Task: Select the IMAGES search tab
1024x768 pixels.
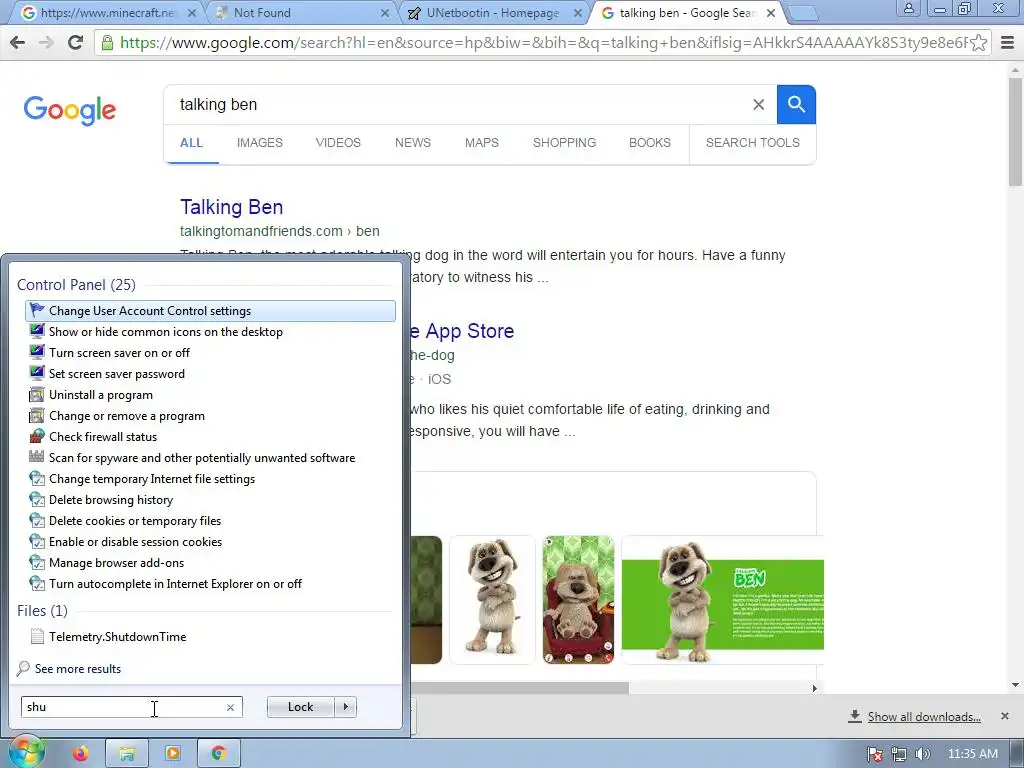Action: pyautogui.click(x=259, y=143)
